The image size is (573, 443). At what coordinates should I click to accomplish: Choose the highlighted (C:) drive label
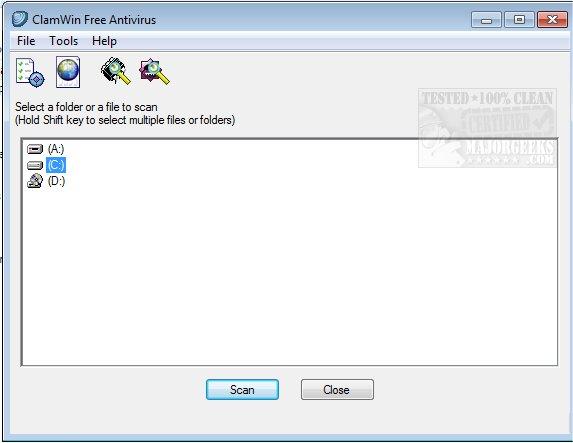(x=56, y=165)
